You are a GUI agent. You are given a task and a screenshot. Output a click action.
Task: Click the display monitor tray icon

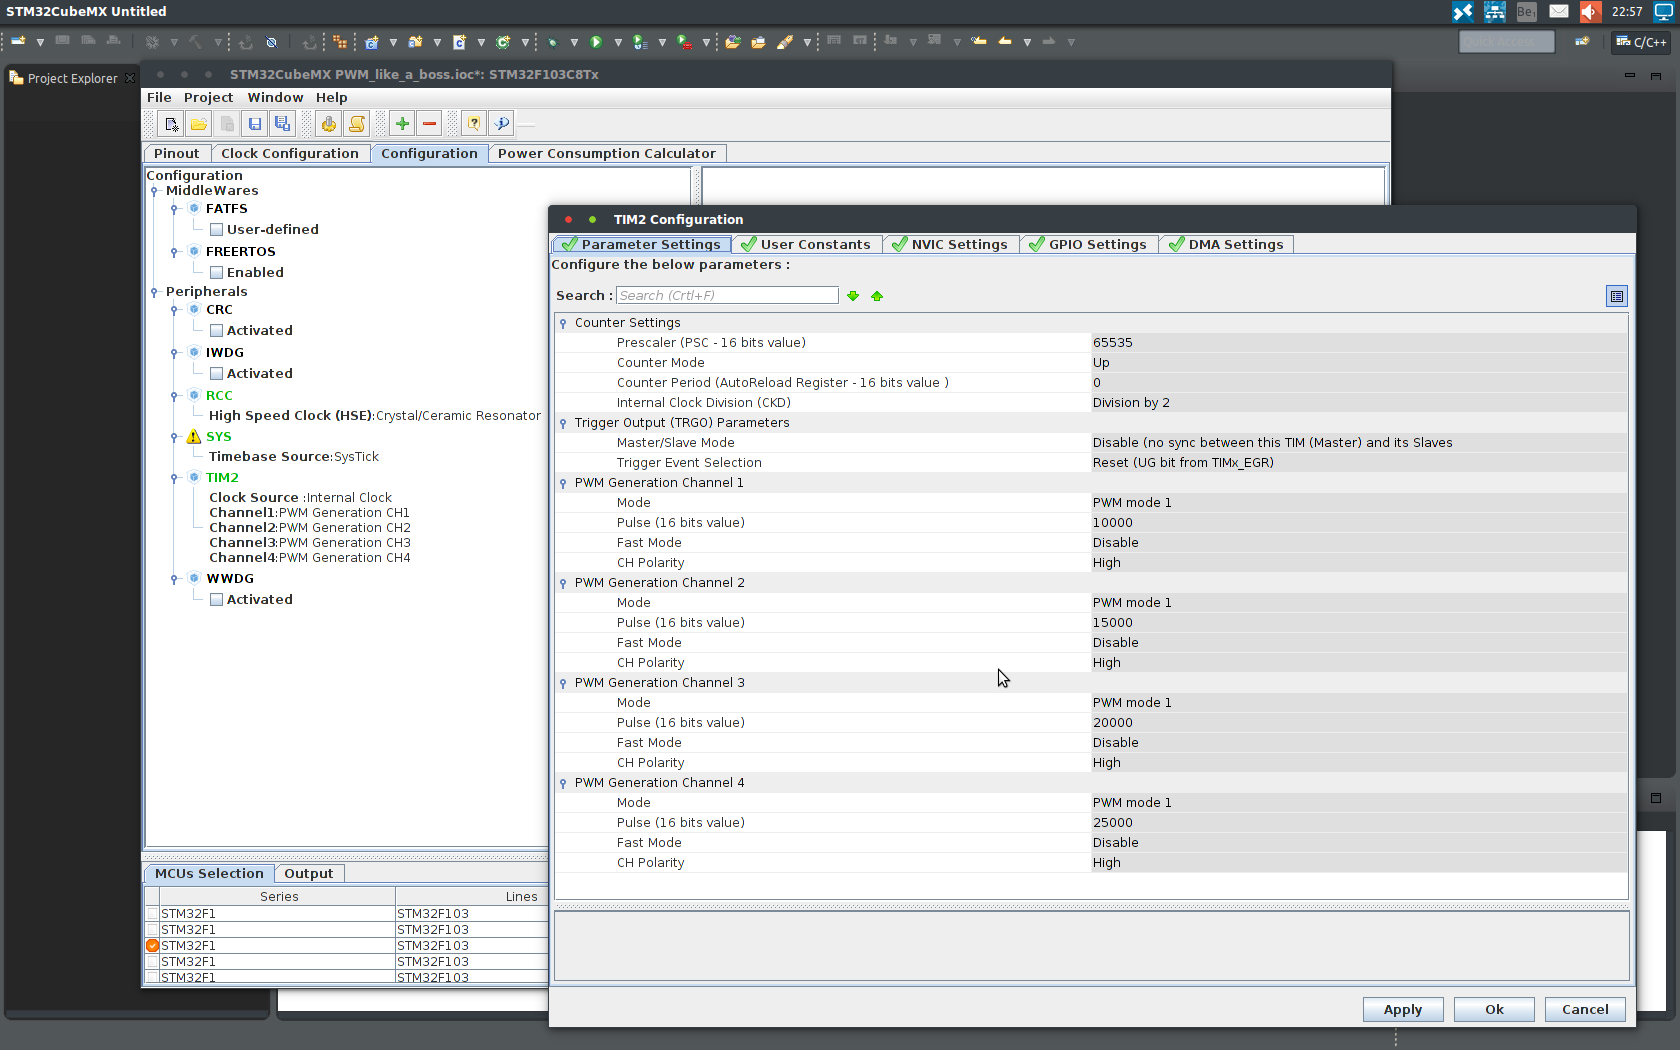pos(1664,12)
